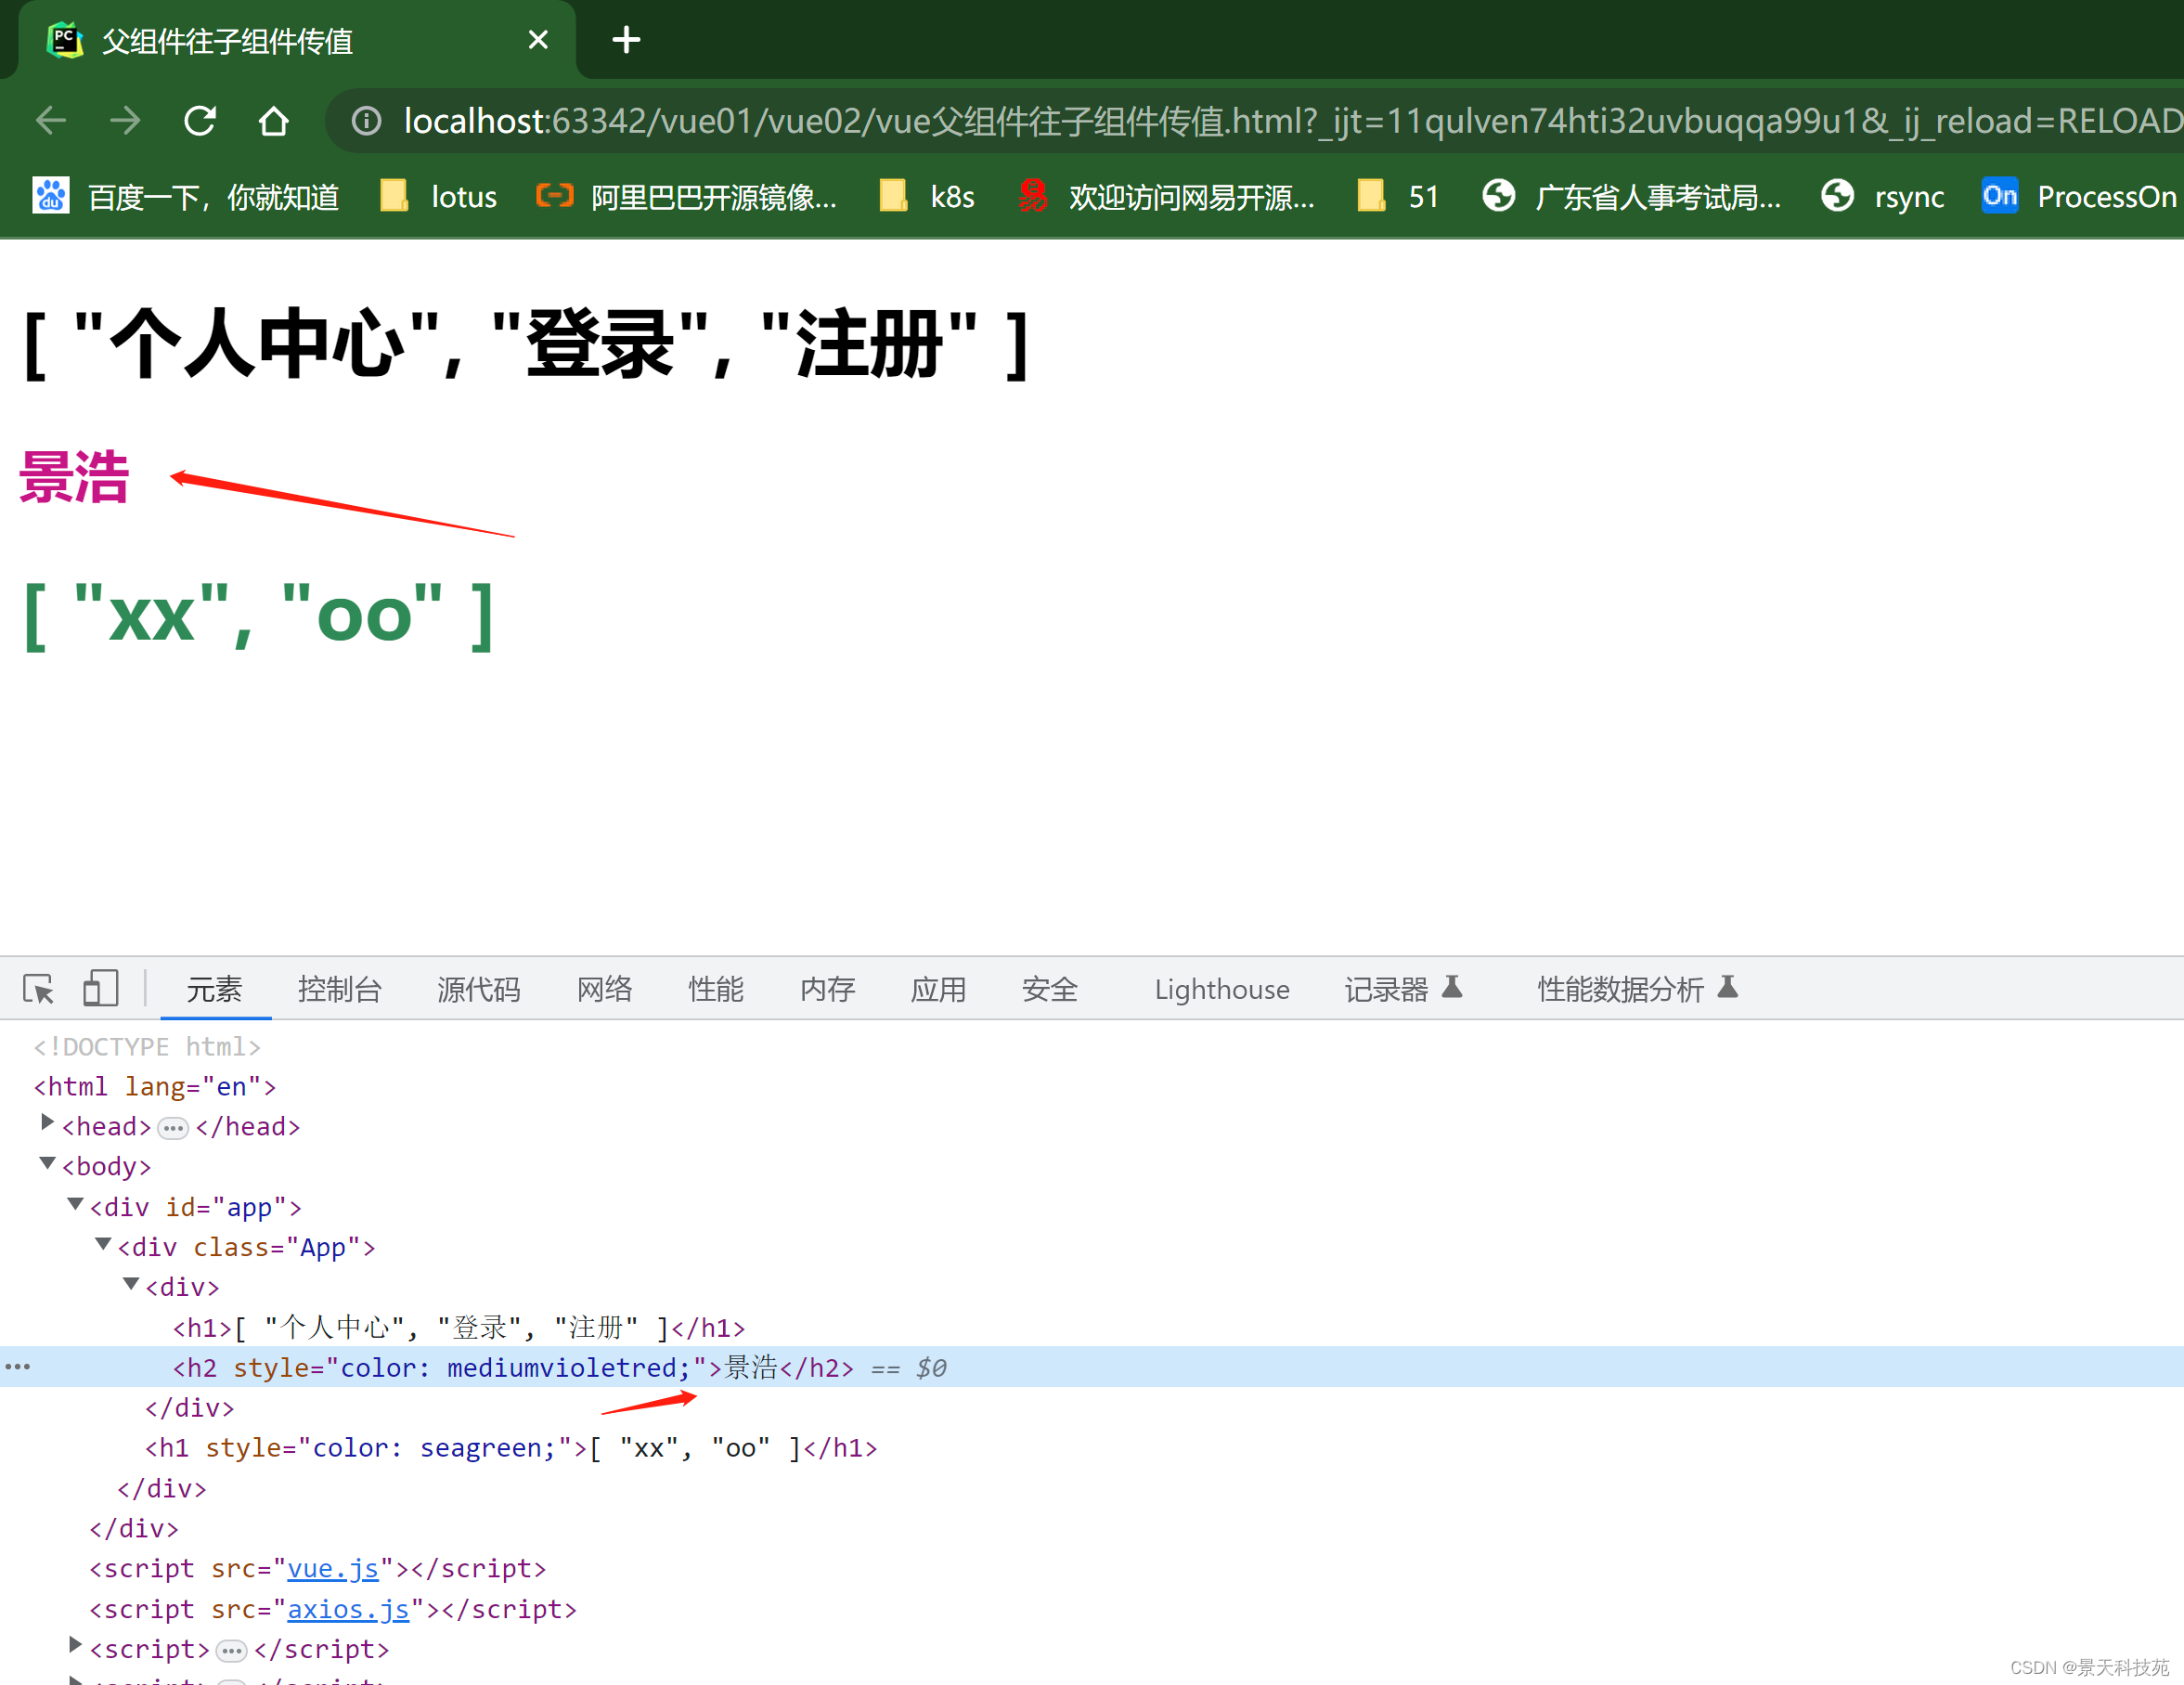Viewport: 2184px width, 1685px height.
Task: Select the 父组件往子组件传值 browser tab
Action: click(297, 40)
